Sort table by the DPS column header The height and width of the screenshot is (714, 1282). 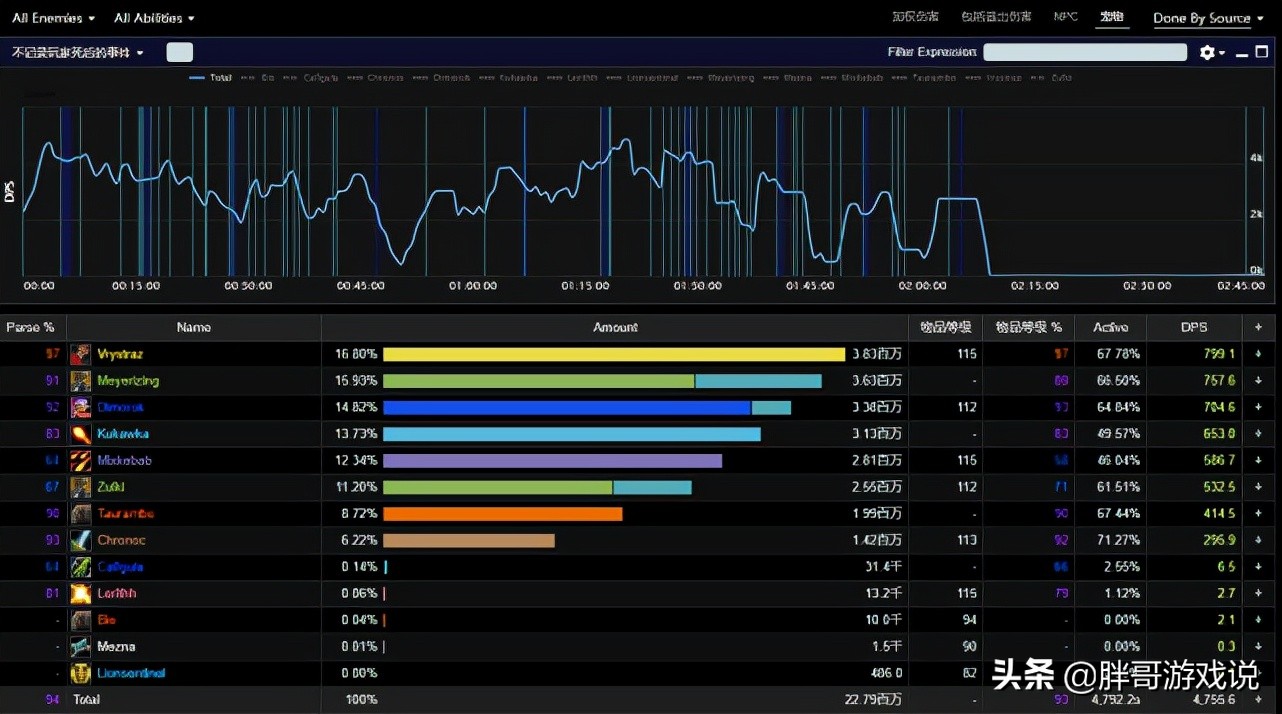coord(1195,327)
